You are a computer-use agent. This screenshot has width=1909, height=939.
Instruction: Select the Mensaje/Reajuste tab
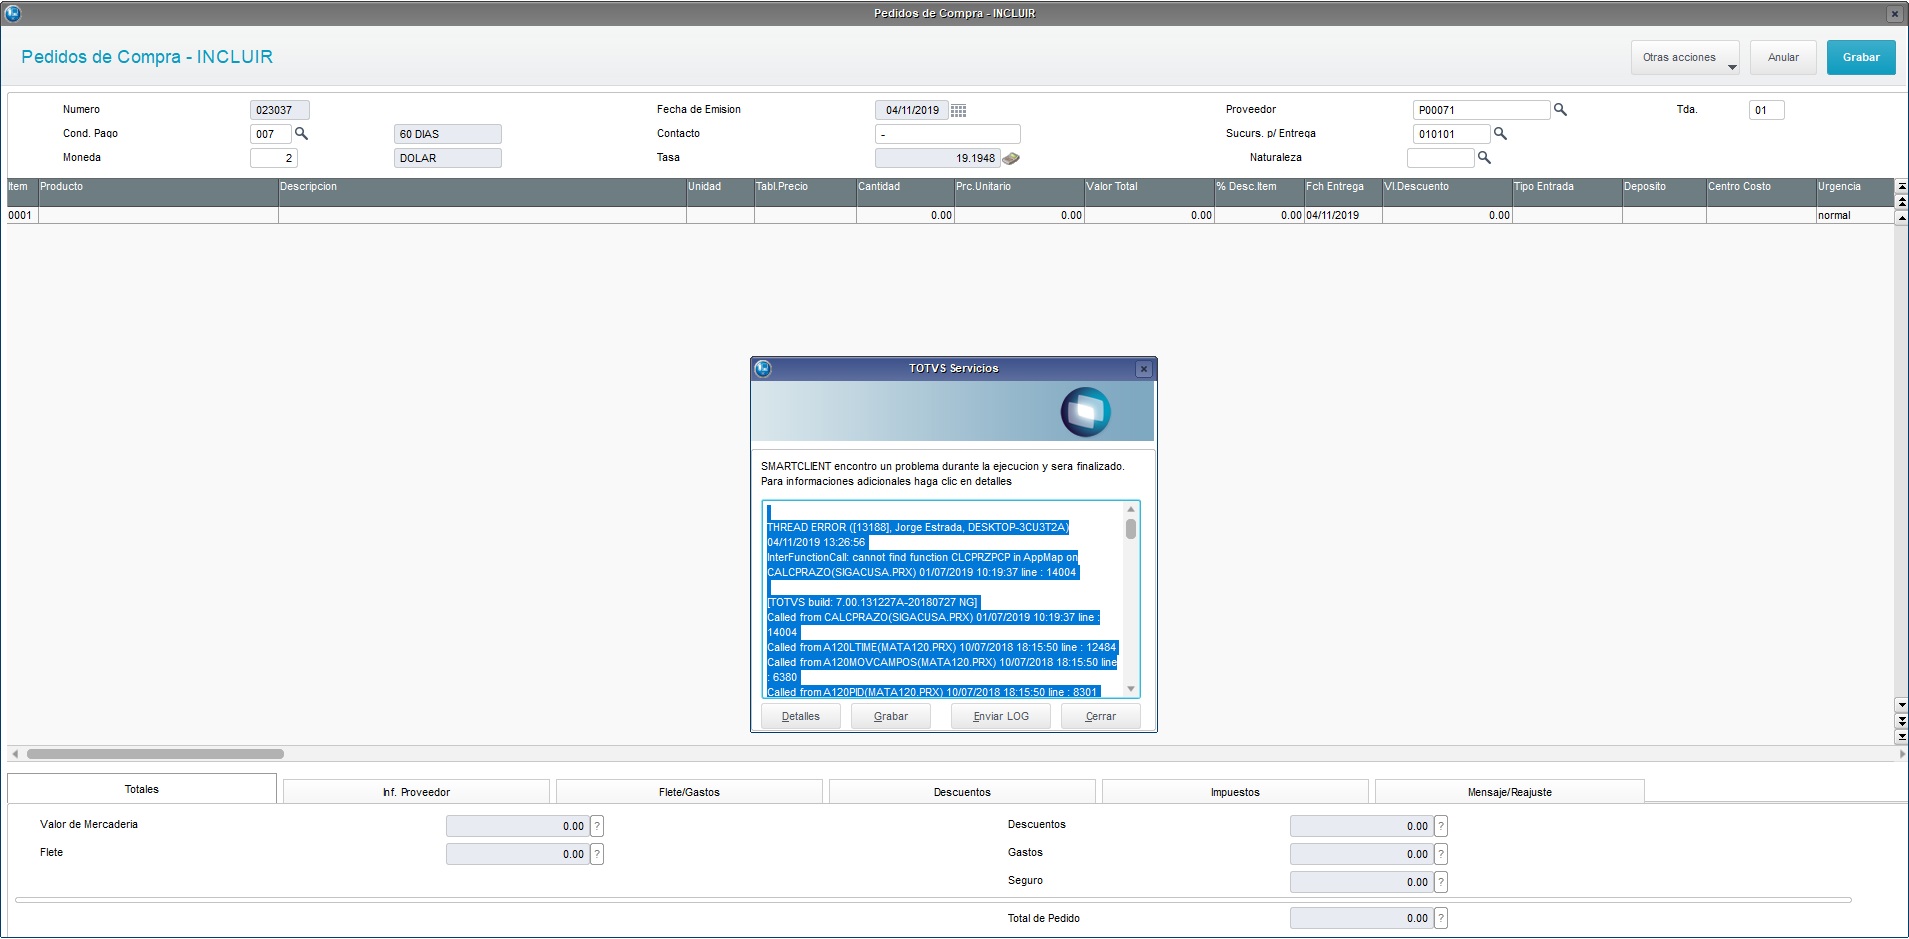pos(1510,792)
